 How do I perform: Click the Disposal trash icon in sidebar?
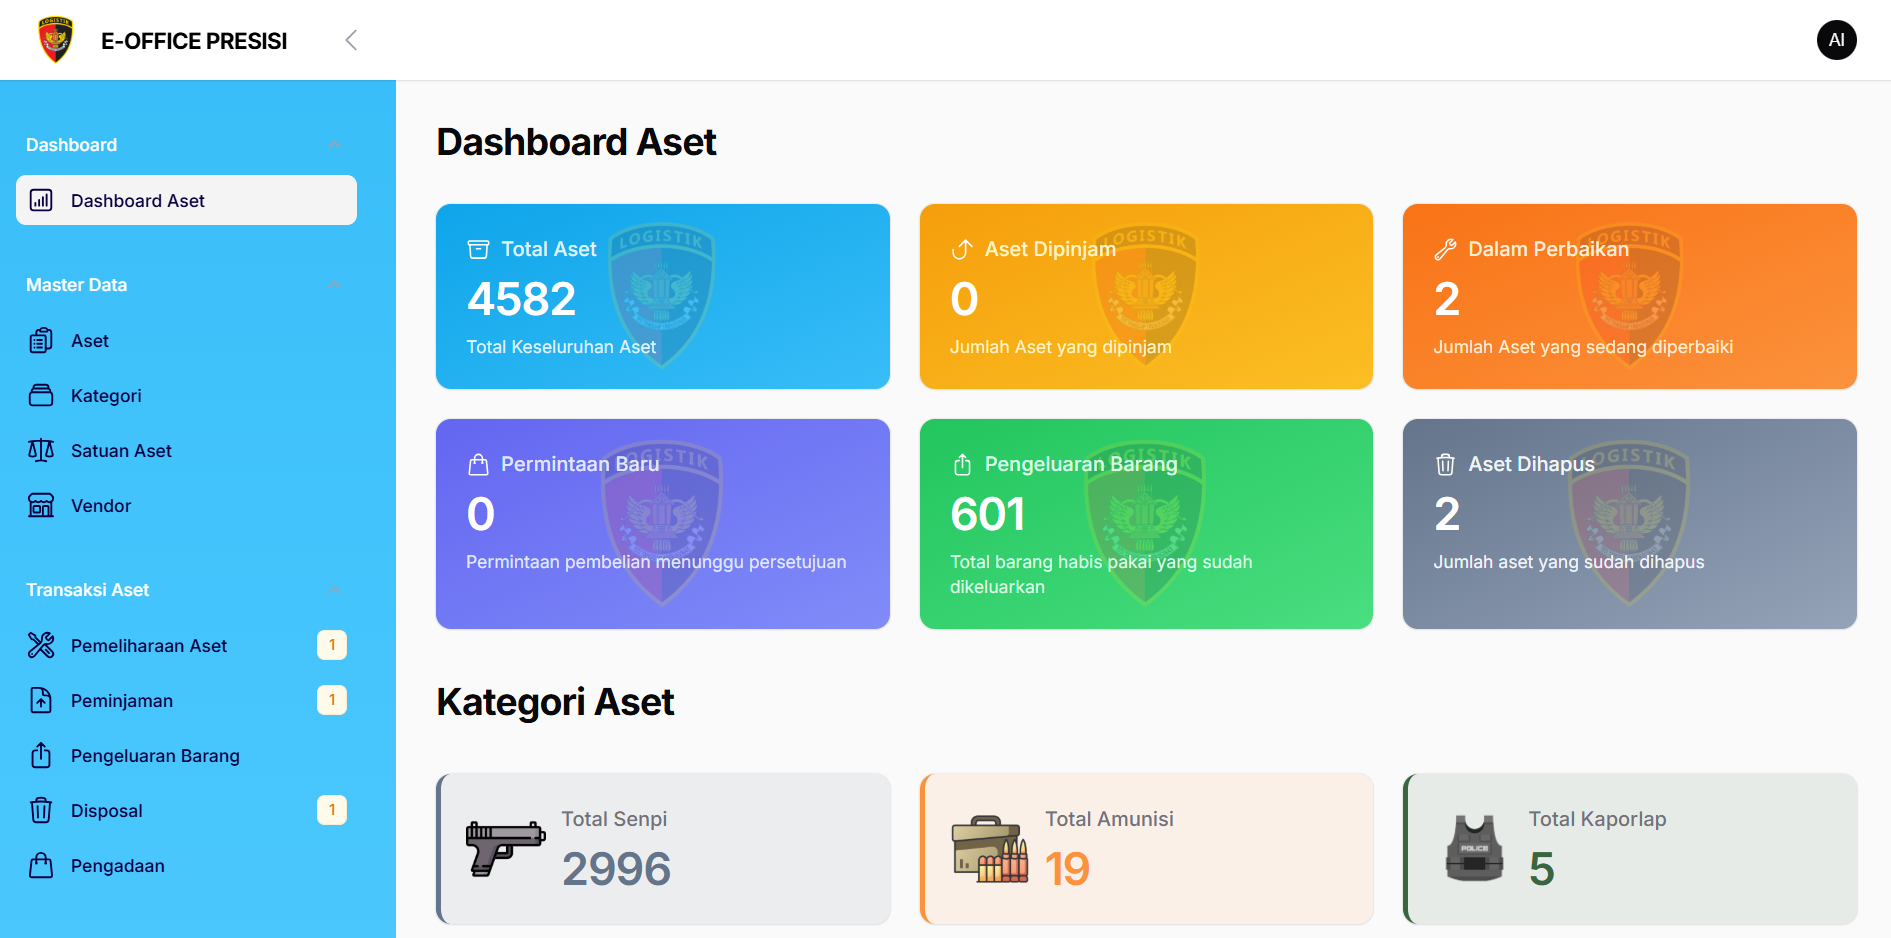pos(41,811)
